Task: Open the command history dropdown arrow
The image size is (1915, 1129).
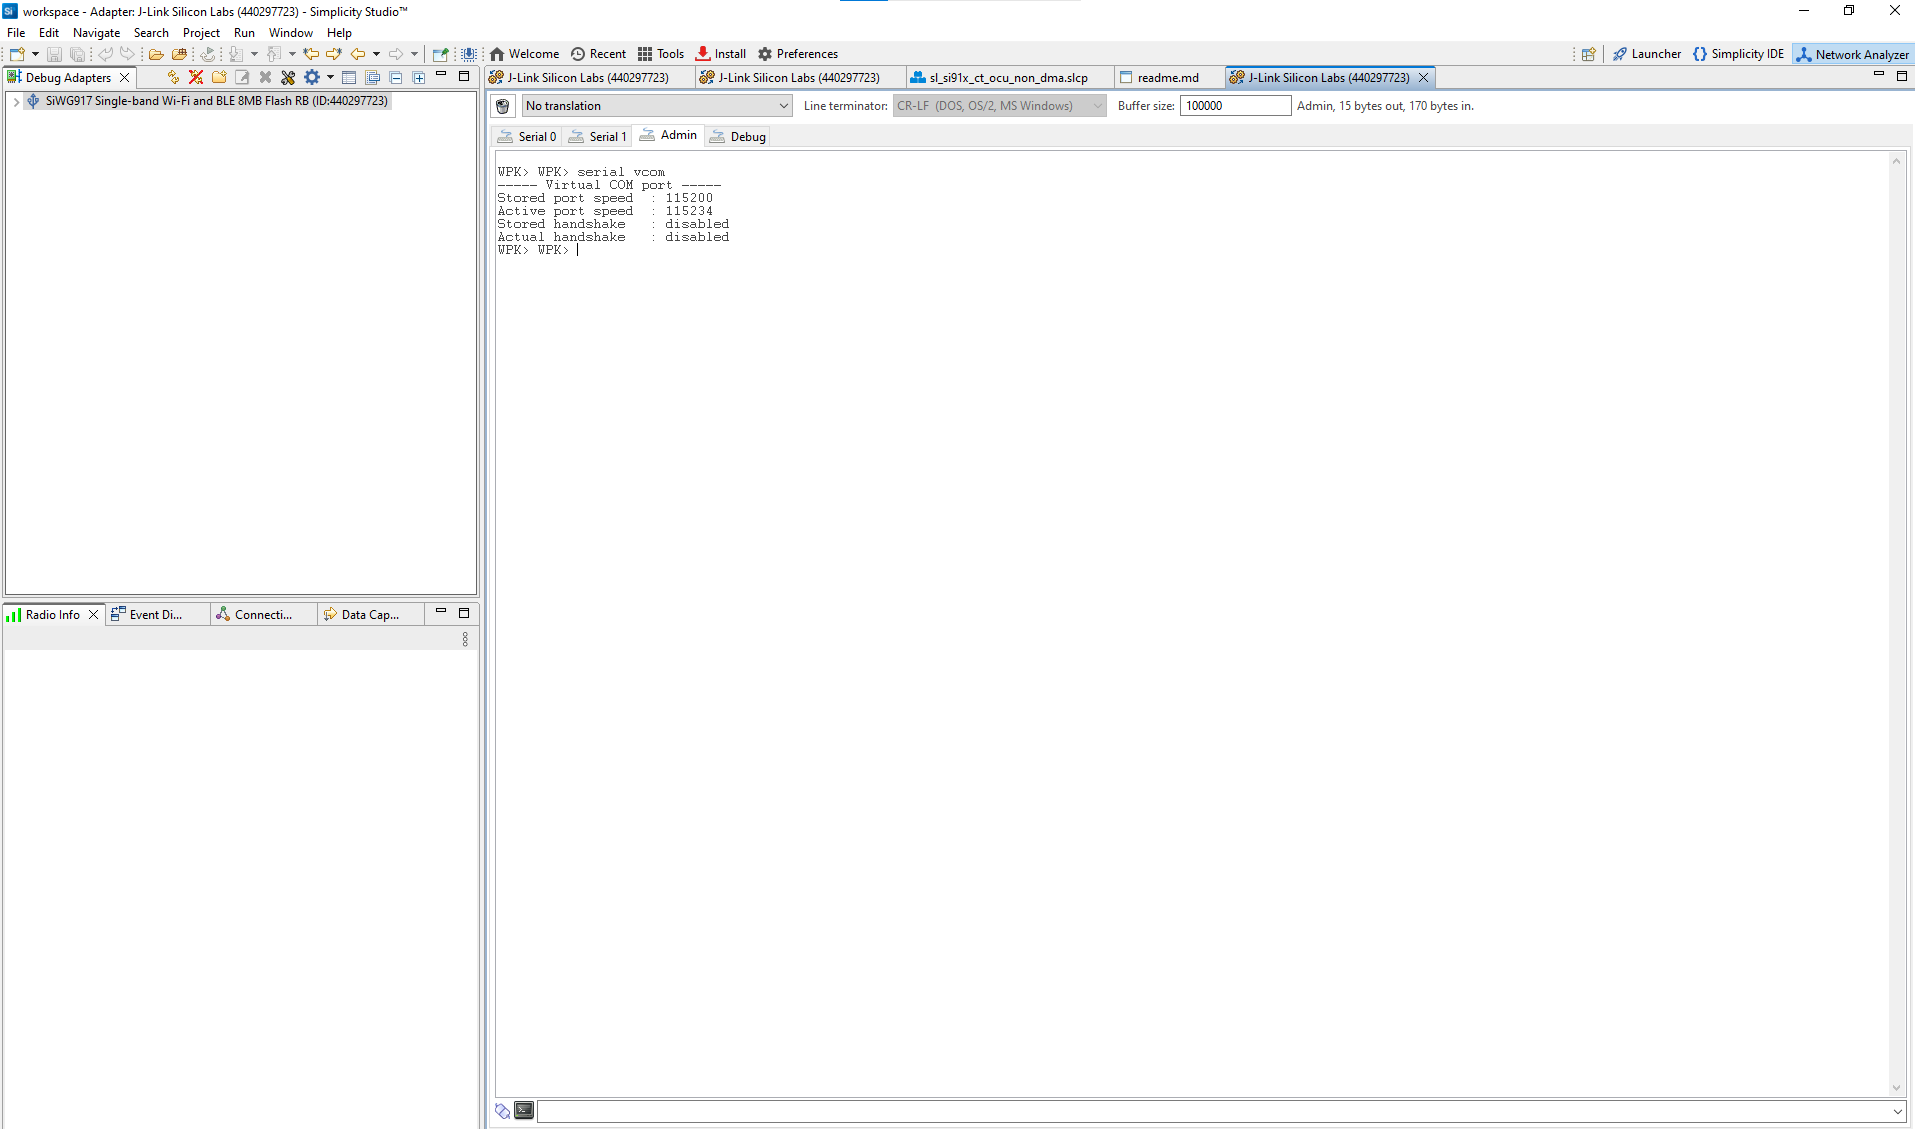Action: [1897, 1111]
